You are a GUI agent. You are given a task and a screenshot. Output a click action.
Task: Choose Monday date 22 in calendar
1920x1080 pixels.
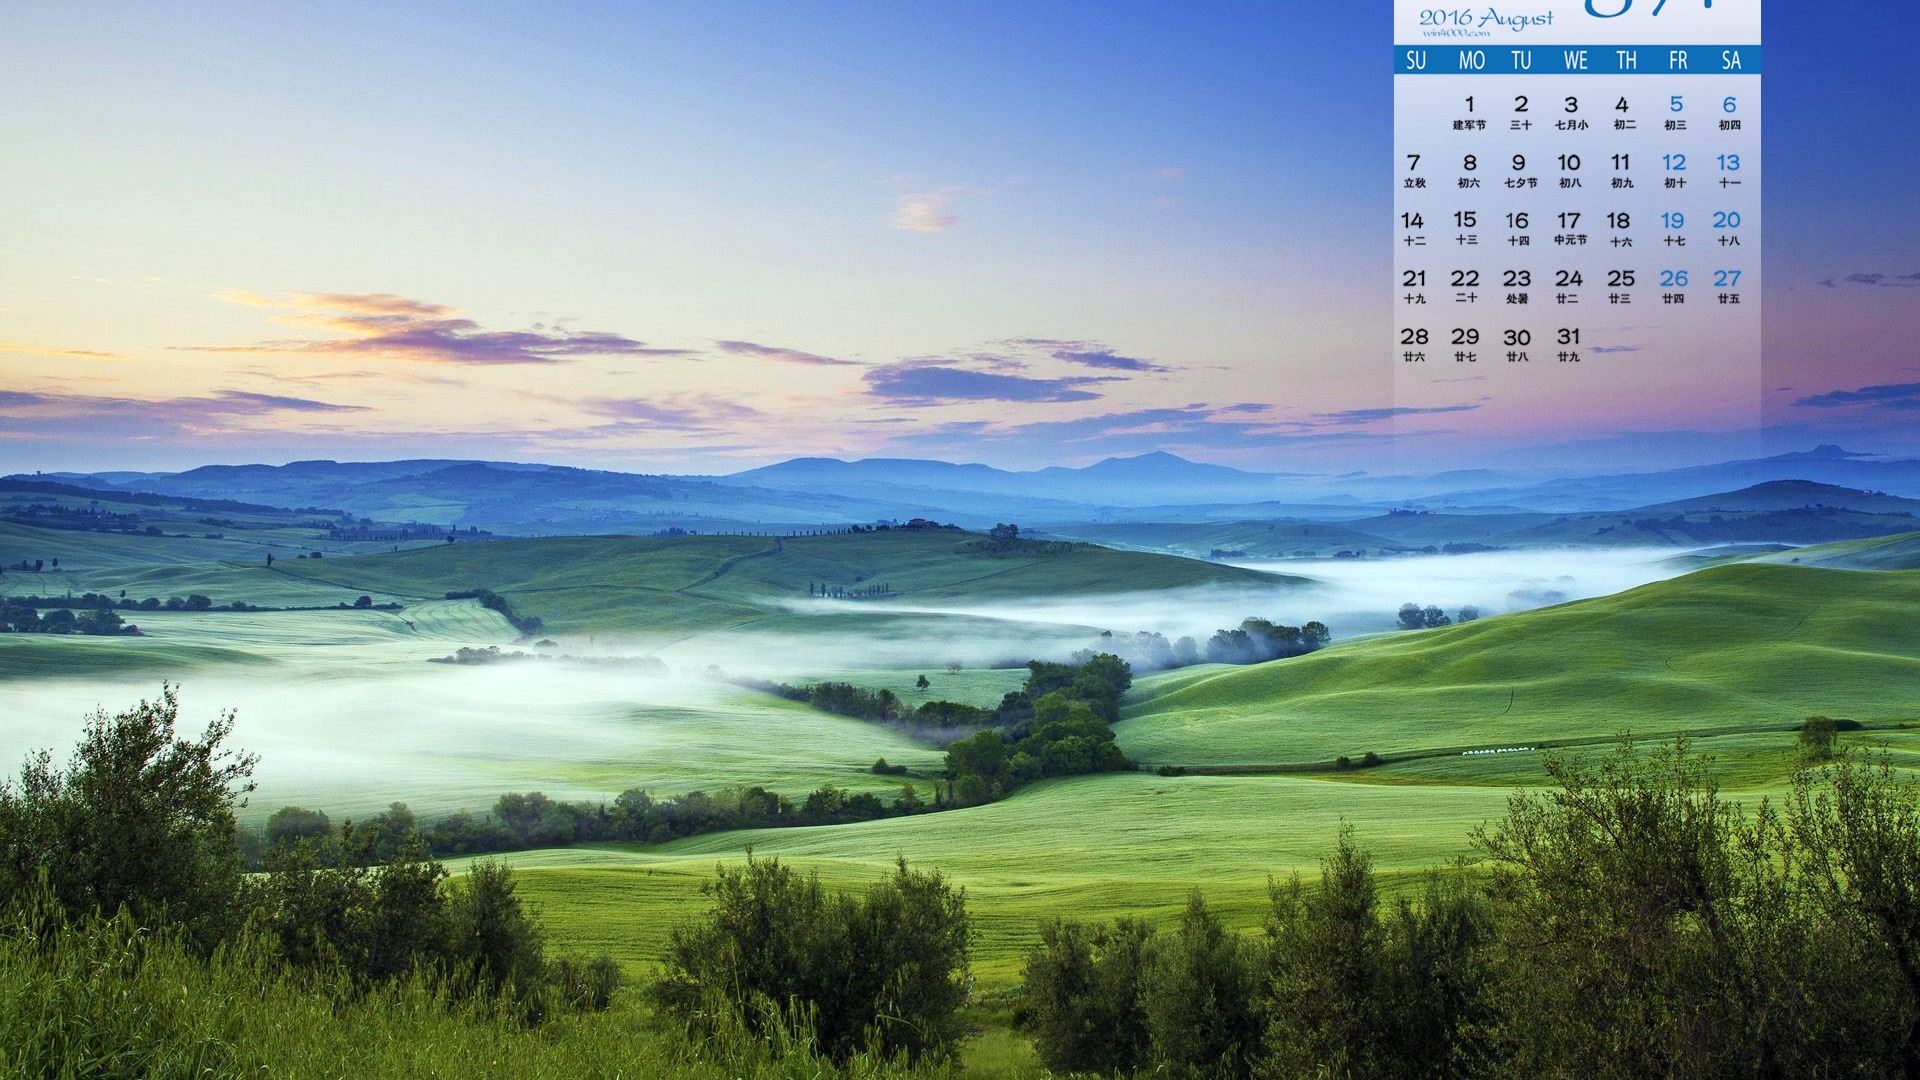point(1466,287)
